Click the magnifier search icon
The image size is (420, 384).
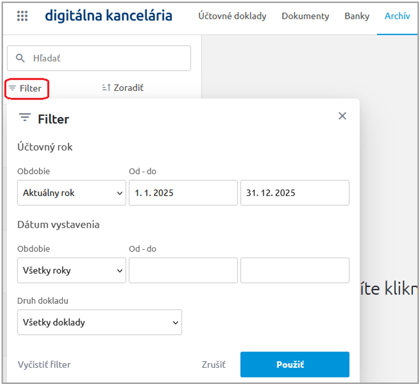pos(20,58)
